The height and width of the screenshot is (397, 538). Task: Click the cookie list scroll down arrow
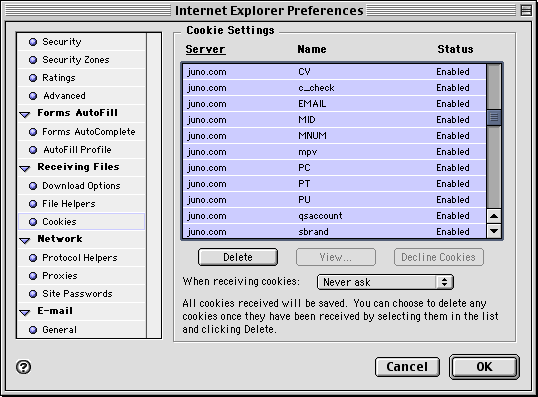tap(494, 231)
